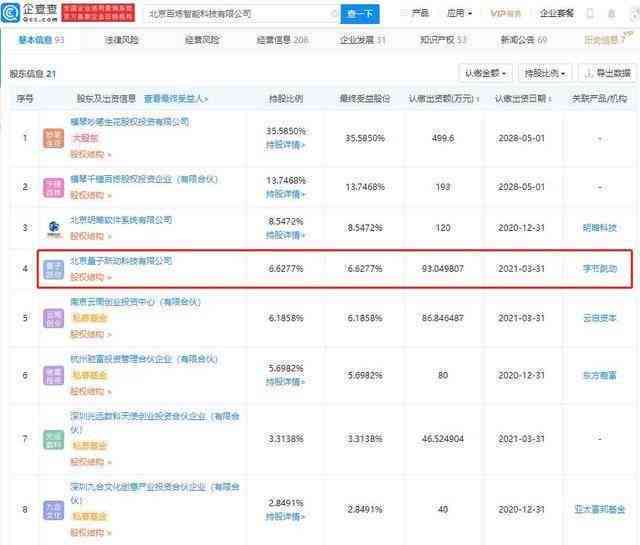Open 企业套餐 in the header
640x545 pixels.
pyautogui.click(x=557, y=13)
